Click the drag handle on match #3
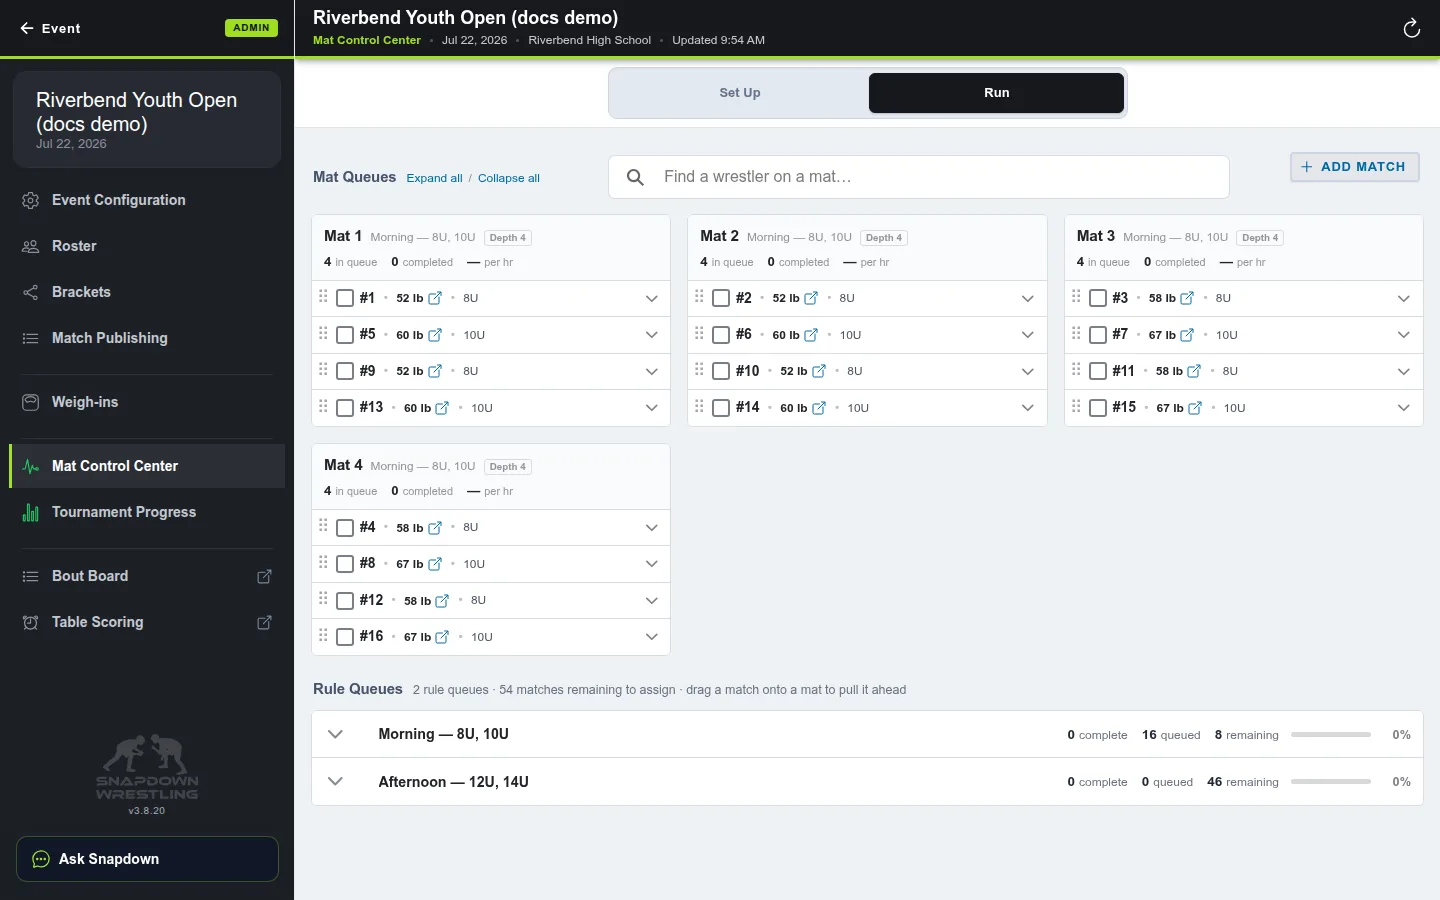The width and height of the screenshot is (1440, 900). pyautogui.click(x=1076, y=296)
